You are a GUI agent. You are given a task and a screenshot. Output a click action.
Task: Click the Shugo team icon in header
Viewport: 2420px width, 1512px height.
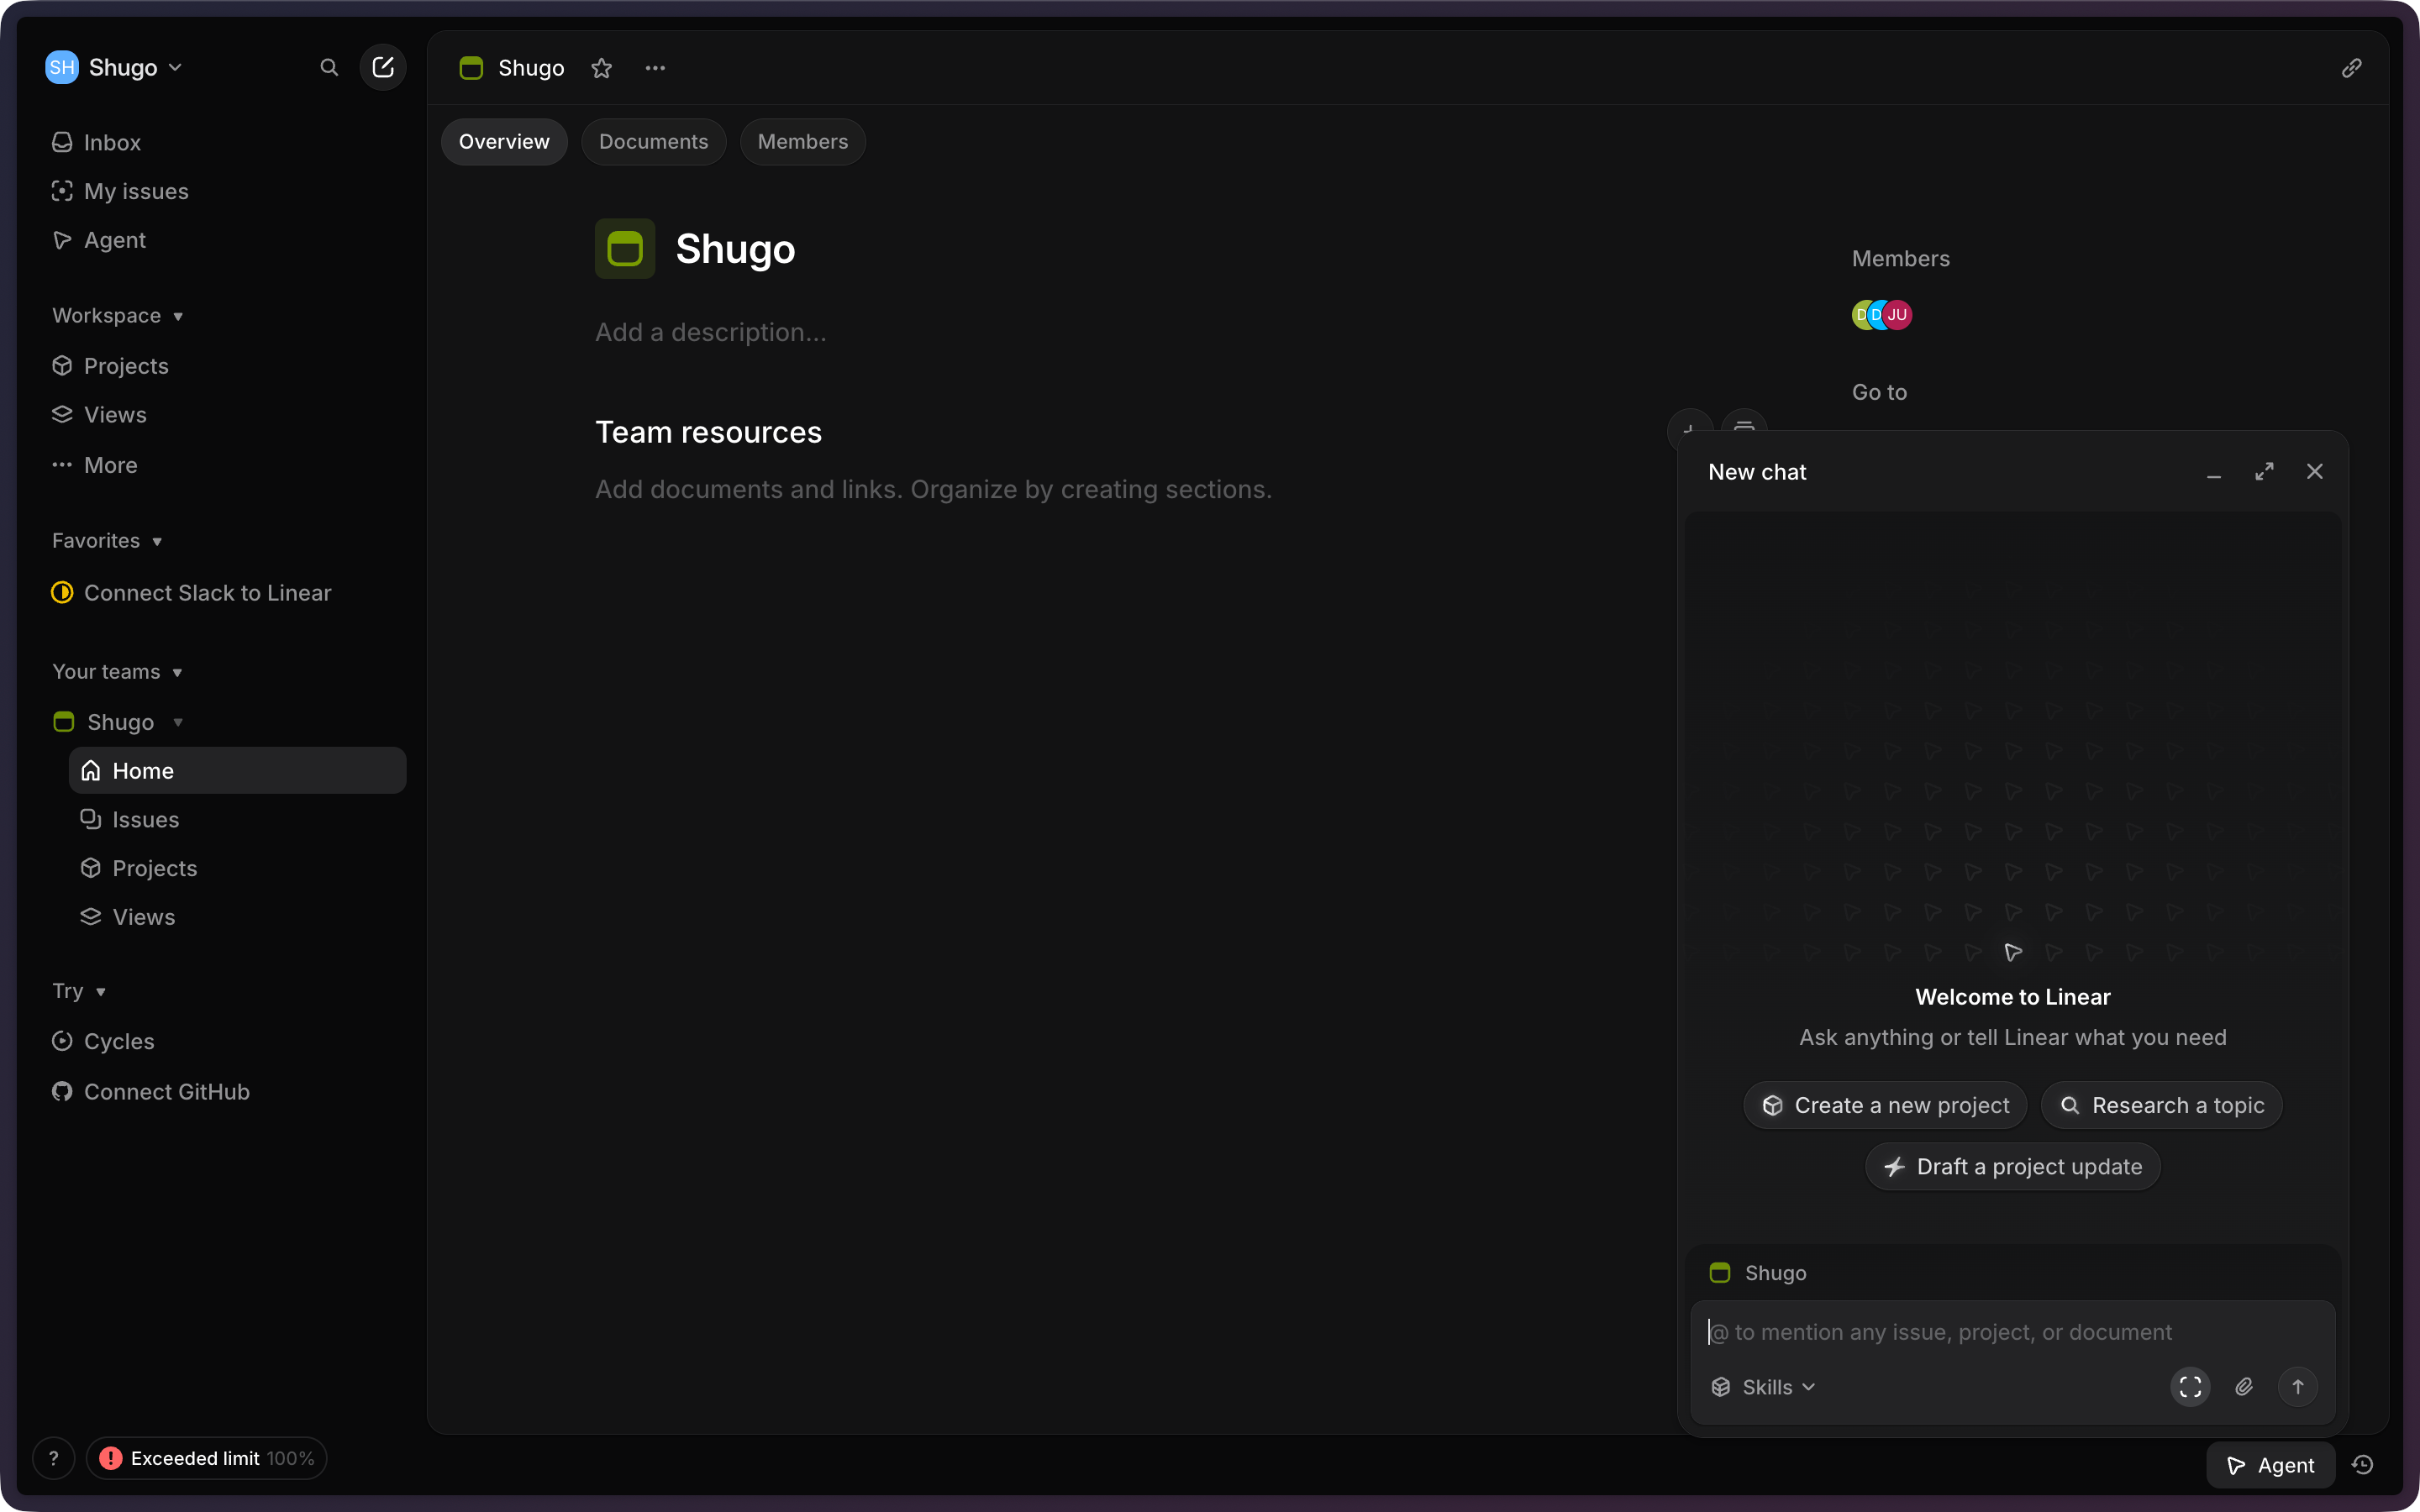click(x=471, y=68)
